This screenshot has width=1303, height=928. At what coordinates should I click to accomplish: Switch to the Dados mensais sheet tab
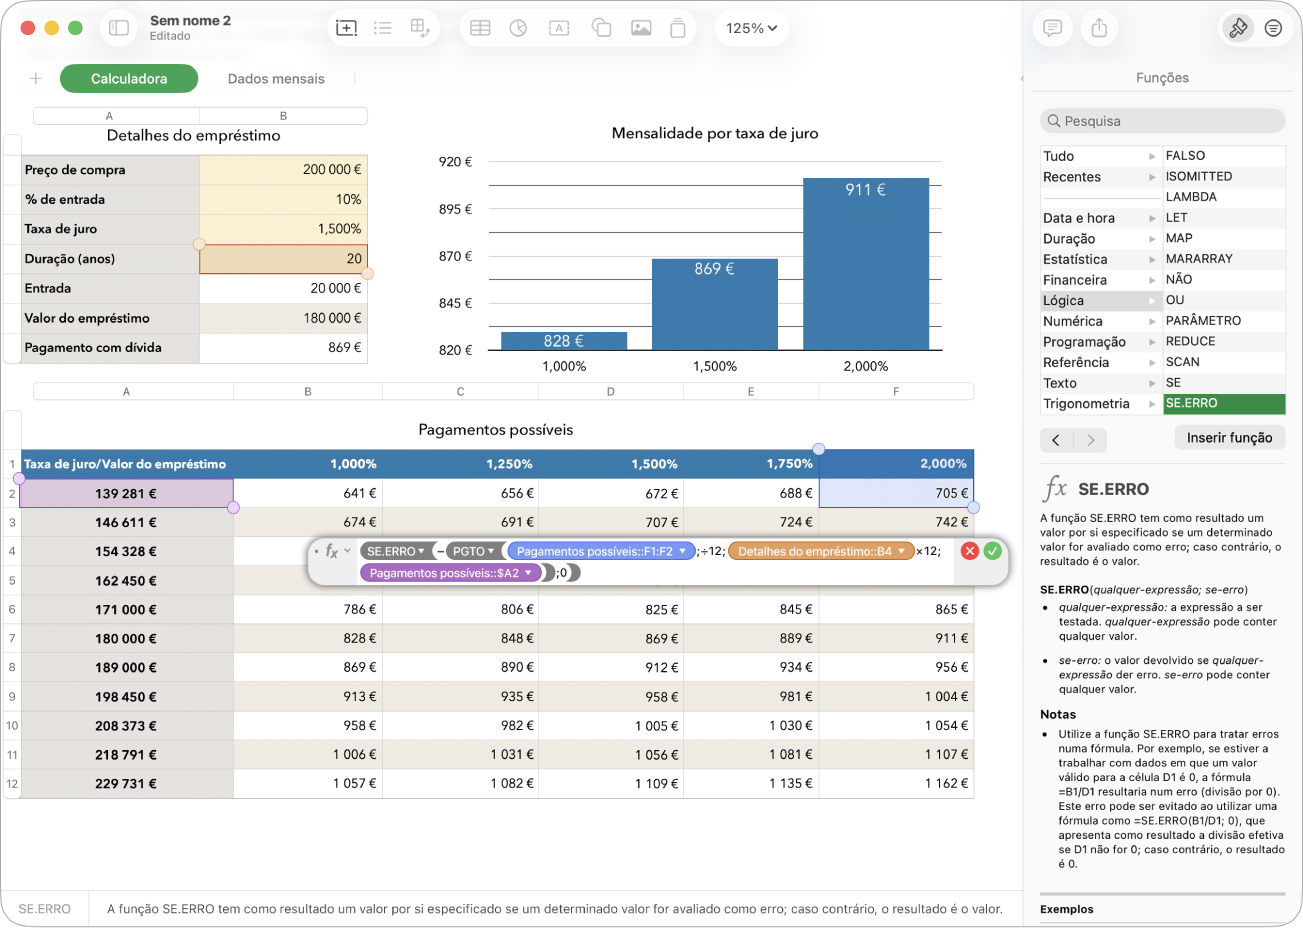[276, 79]
